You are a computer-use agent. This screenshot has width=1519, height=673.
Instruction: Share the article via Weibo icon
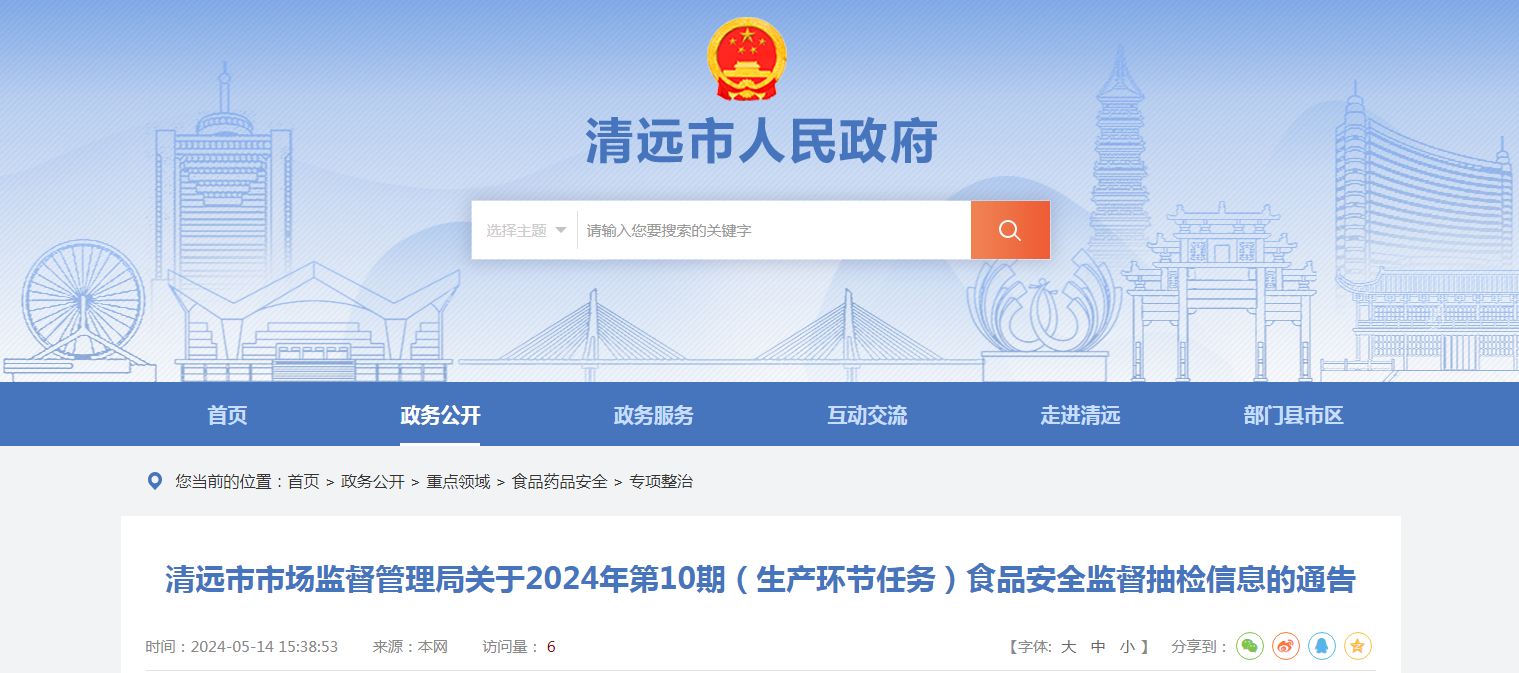(1286, 646)
